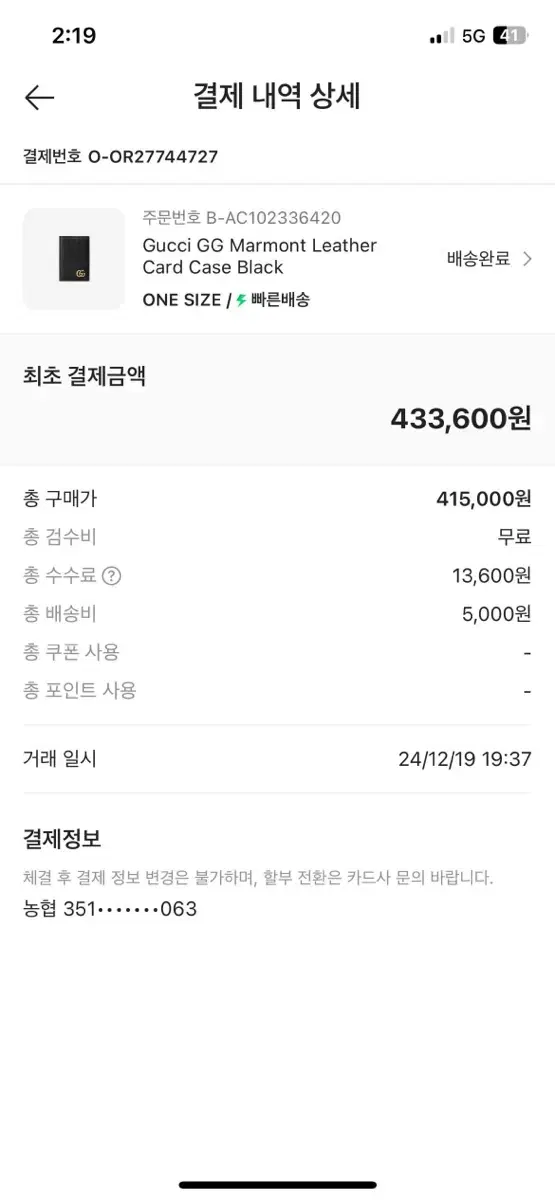The height and width of the screenshot is (1200, 555).
Task: Open the 총 수수료 help question-mark icon
Action: click(112, 576)
